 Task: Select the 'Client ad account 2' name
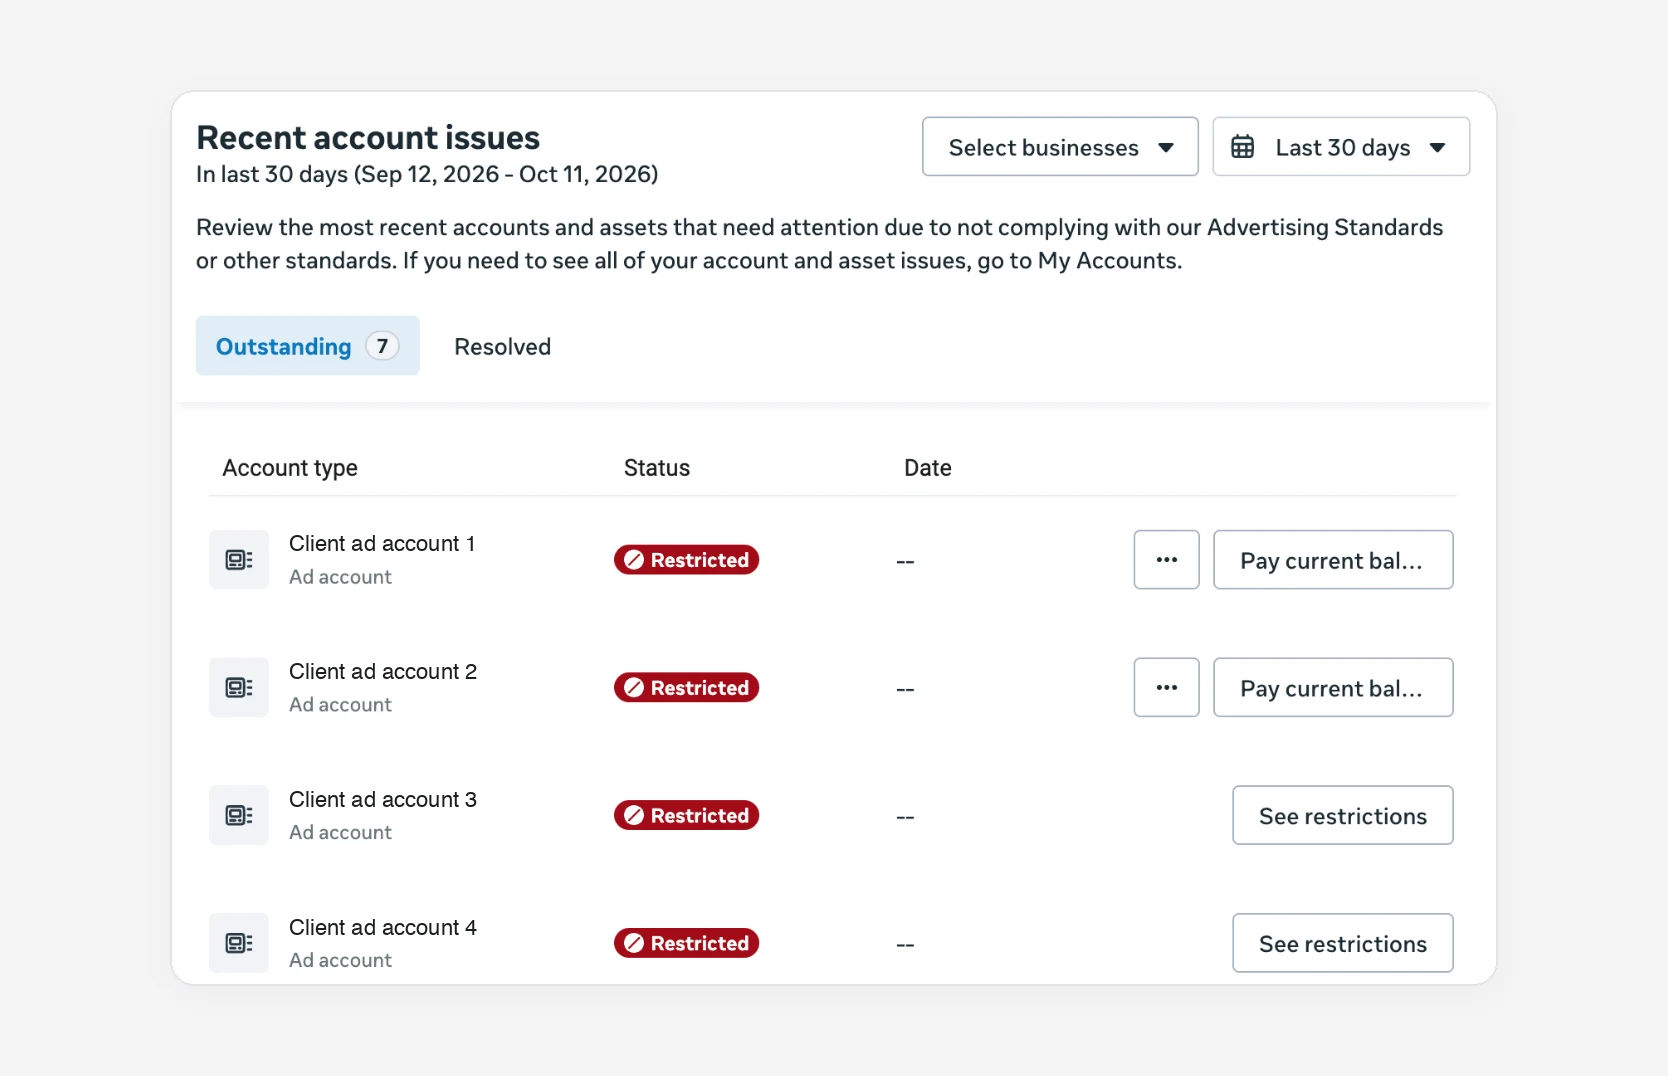pos(383,672)
